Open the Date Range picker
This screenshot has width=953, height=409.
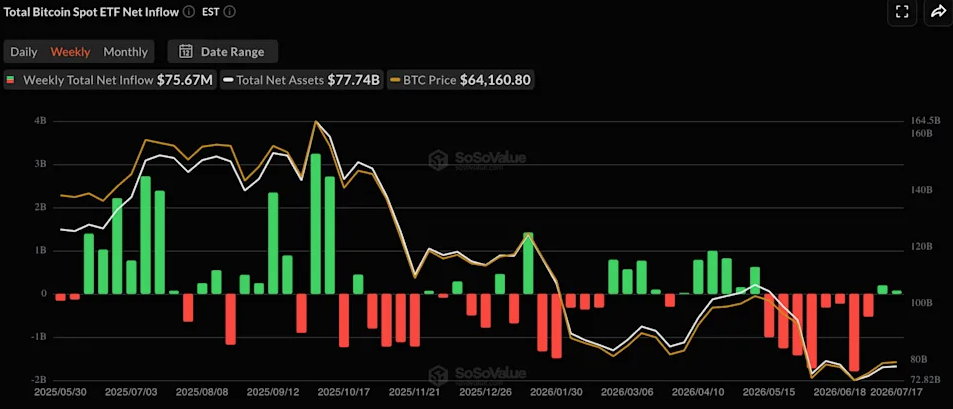click(222, 52)
